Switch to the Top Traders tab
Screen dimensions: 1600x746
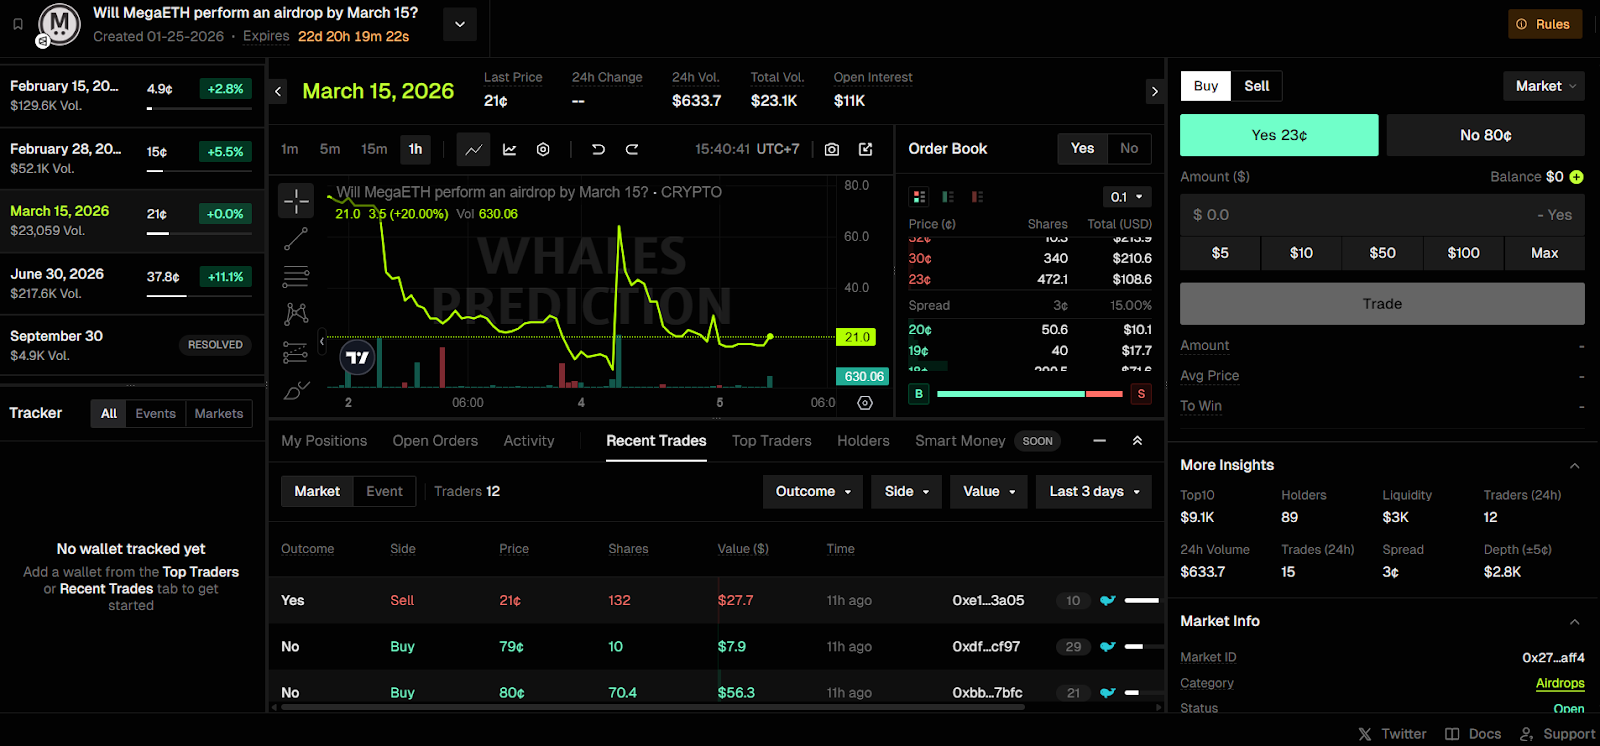(771, 441)
